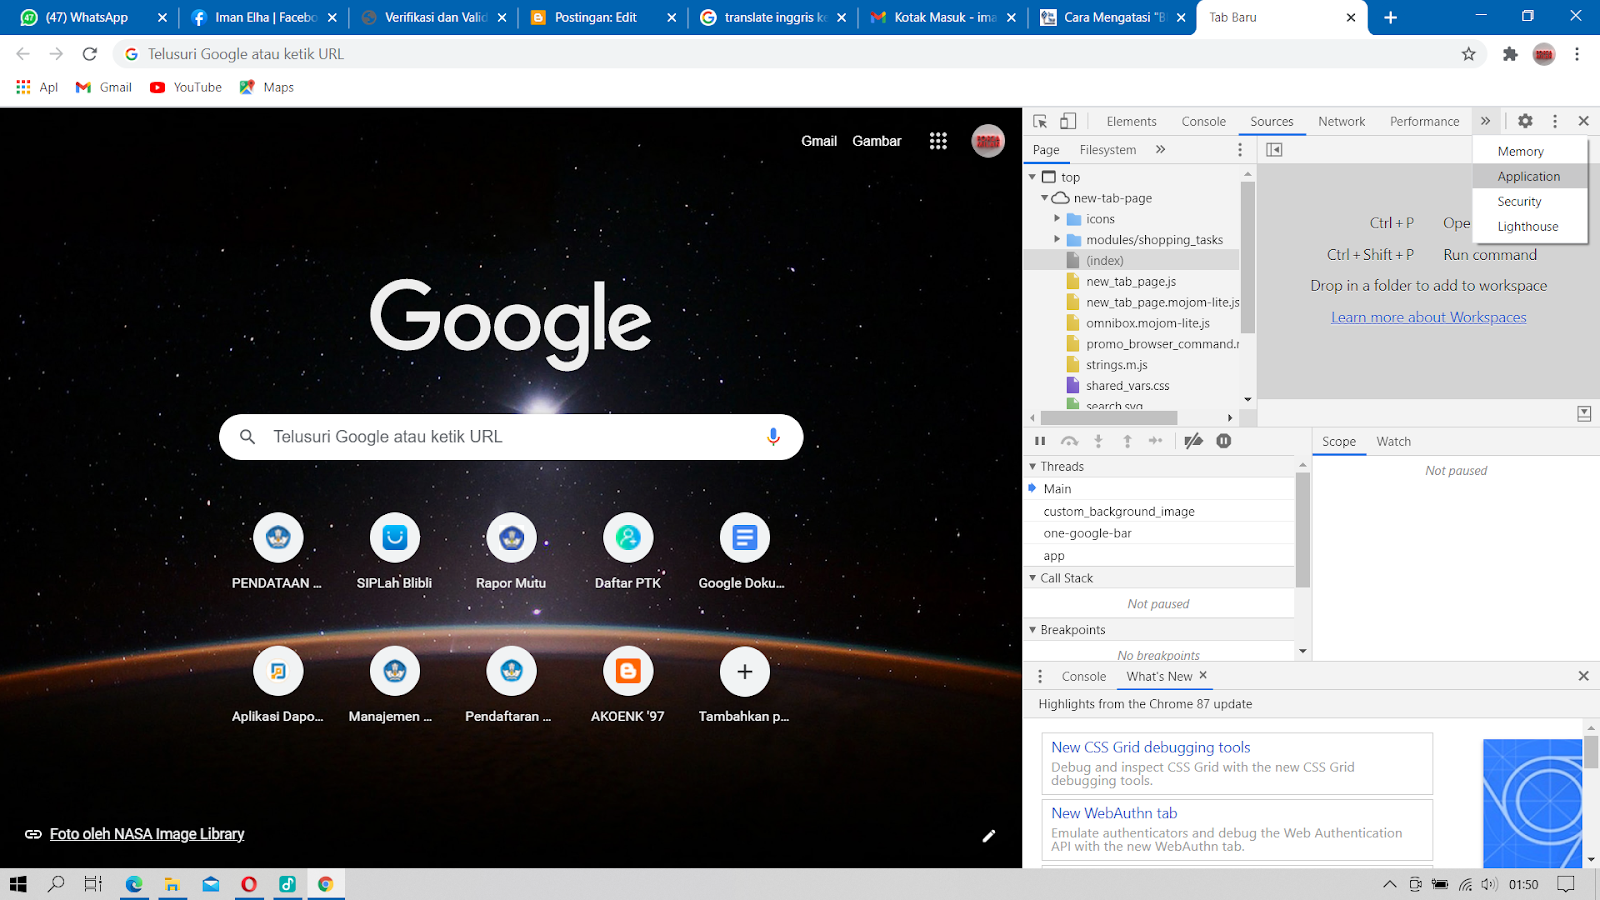Open New CSS Grid debugging tools link
This screenshot has height=900, width=1600.
coord(1150,747)
